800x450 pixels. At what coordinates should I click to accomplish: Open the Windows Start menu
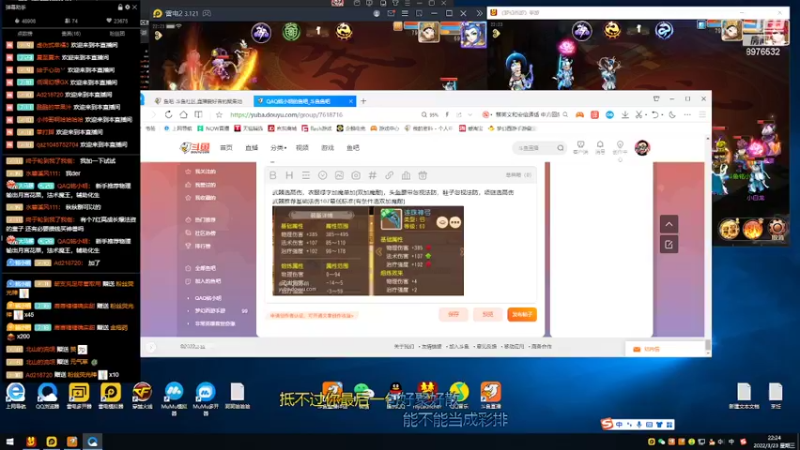click(x=10, y=441)
